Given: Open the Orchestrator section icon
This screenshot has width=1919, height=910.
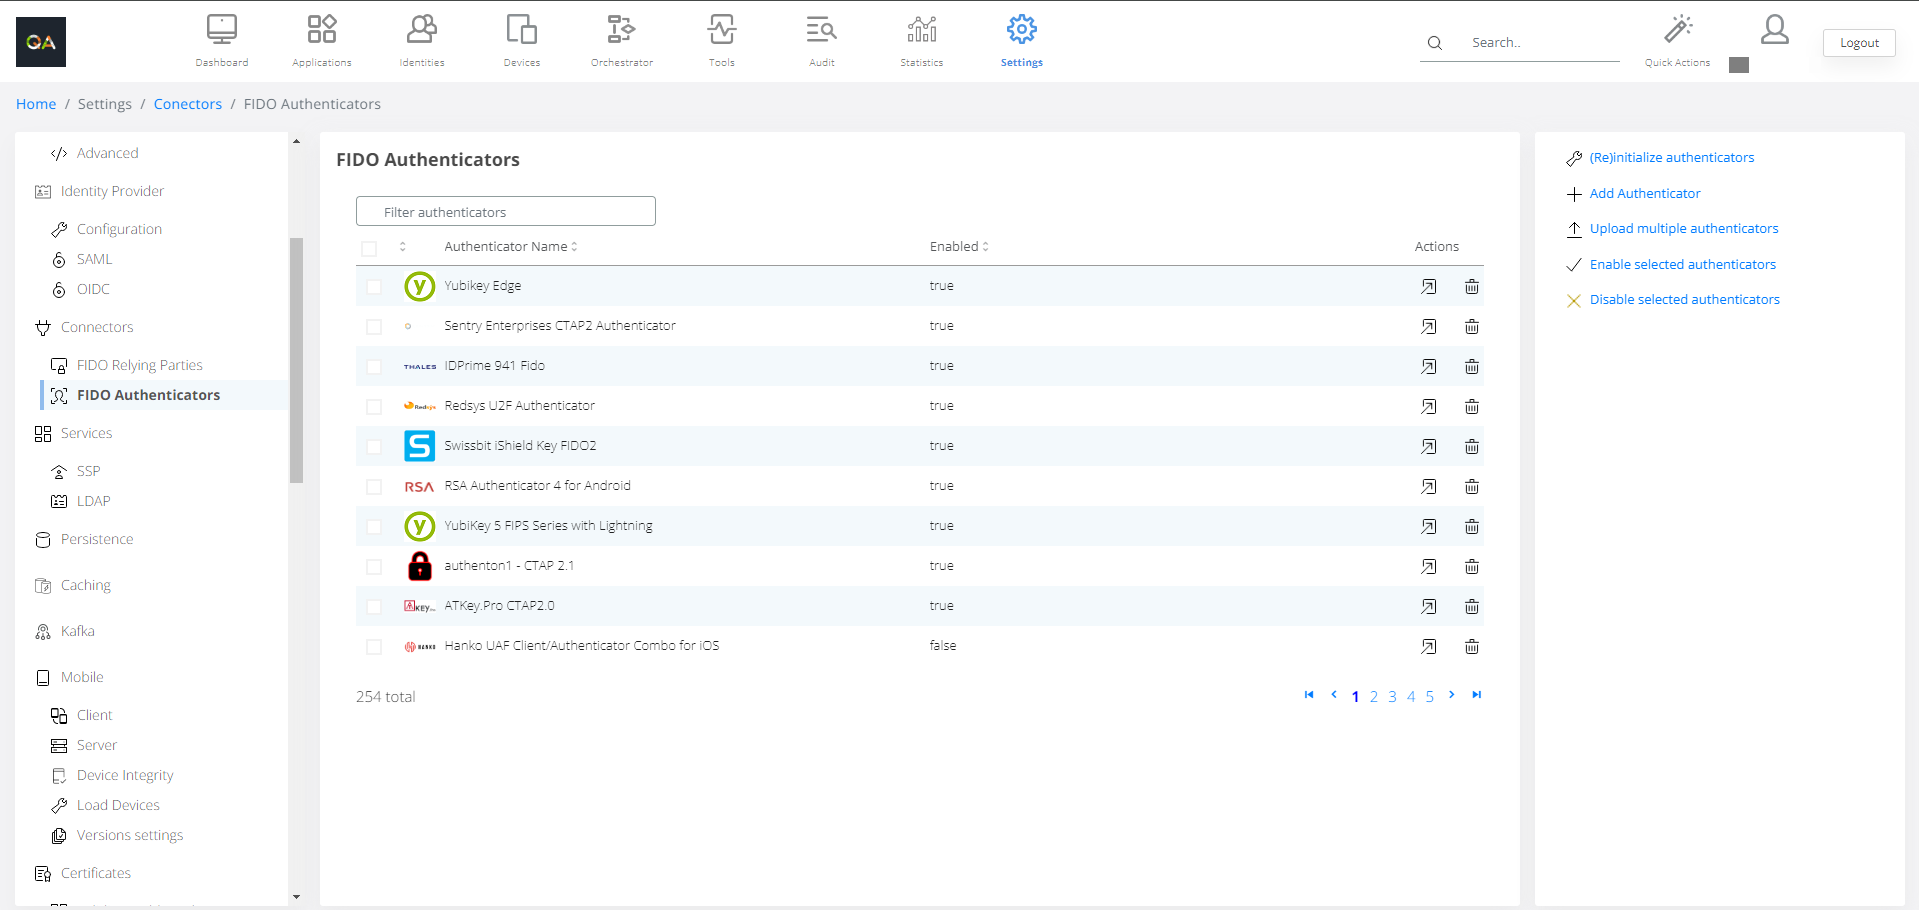Looking at the screenshot, I should [x=621, y=30].
